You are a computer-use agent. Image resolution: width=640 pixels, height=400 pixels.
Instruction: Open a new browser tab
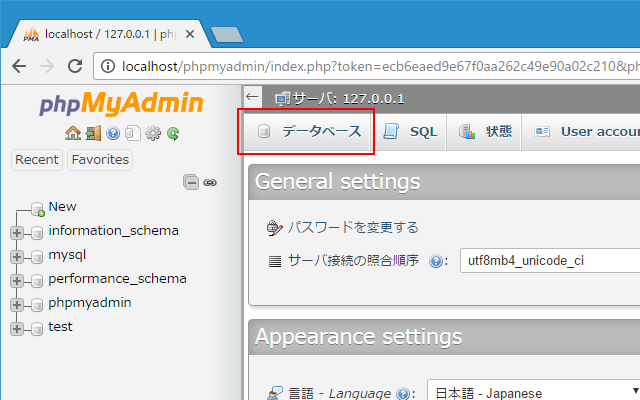click(227, 34)
